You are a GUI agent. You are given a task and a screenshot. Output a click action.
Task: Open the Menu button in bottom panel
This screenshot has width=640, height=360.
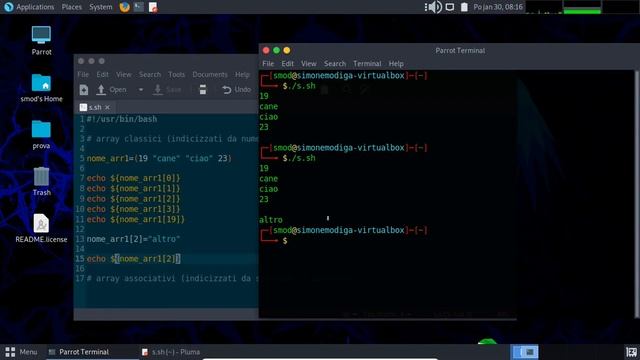[x=22, y=352]
